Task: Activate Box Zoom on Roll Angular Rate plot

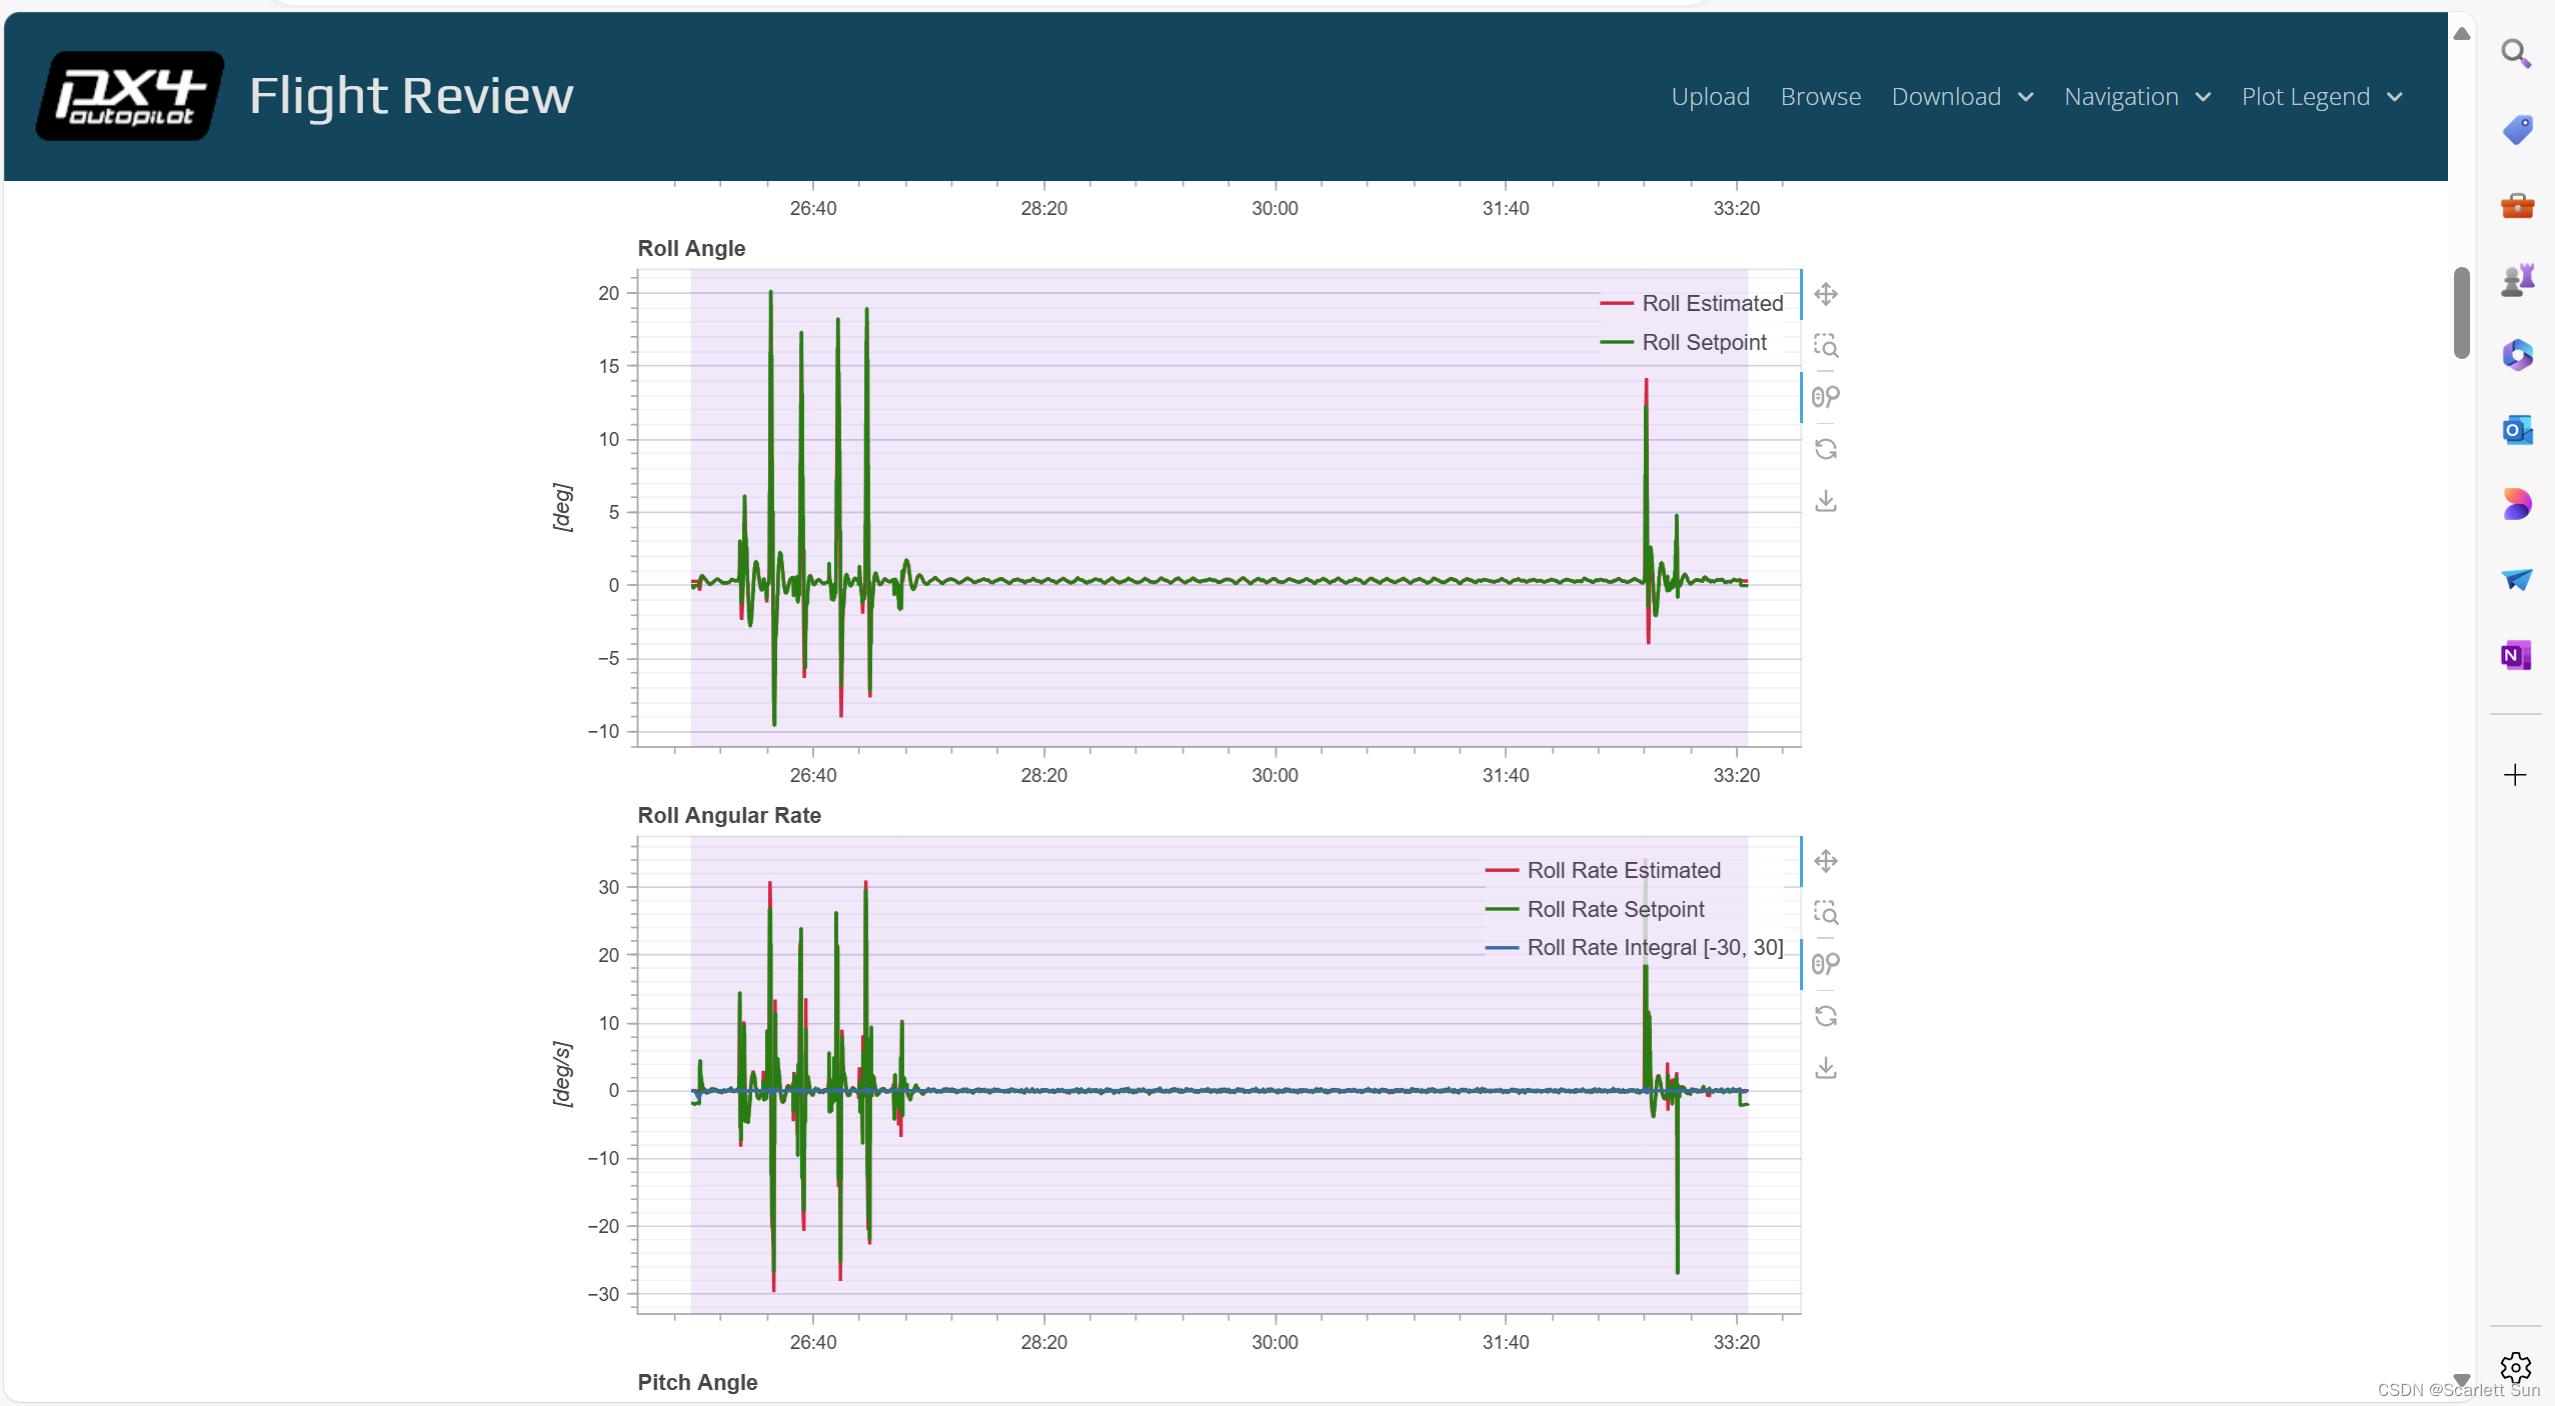Action: pyautogui.click(x=1825, y=913)
